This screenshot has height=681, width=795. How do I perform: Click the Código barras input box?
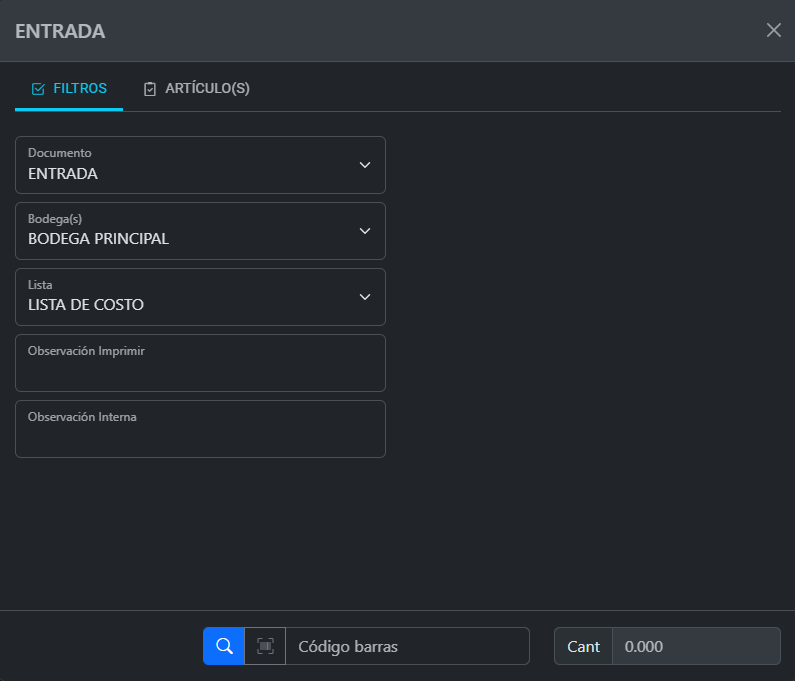pos(407,646)
